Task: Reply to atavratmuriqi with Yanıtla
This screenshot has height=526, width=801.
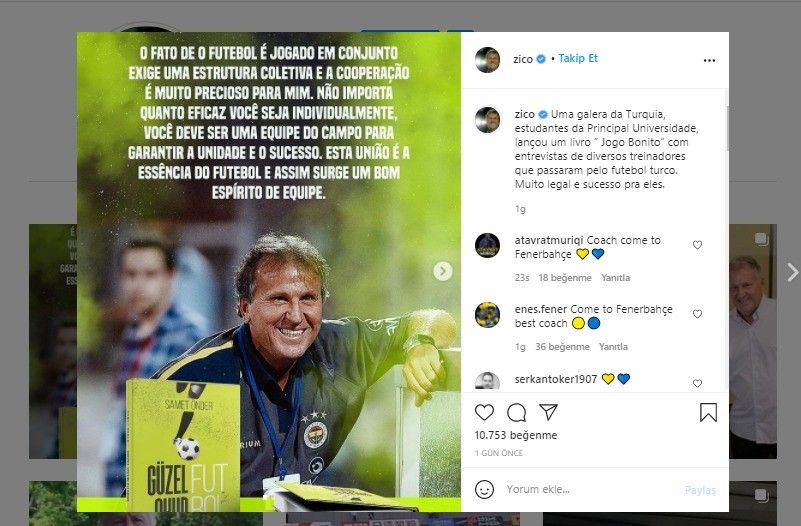Action: (x=616, y=278)
